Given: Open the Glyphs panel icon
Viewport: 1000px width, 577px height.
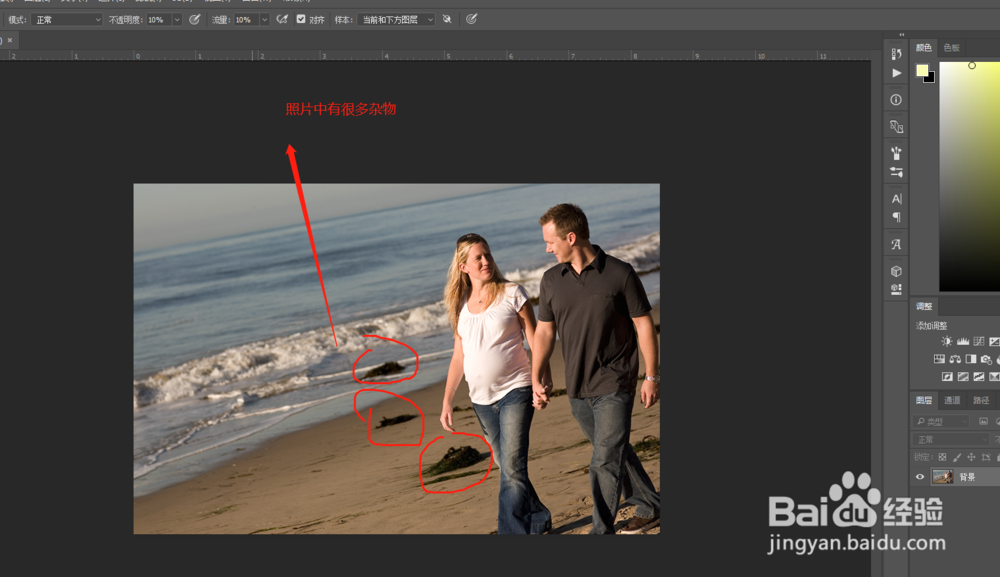Looking at the screenshot, I should 896,244.
